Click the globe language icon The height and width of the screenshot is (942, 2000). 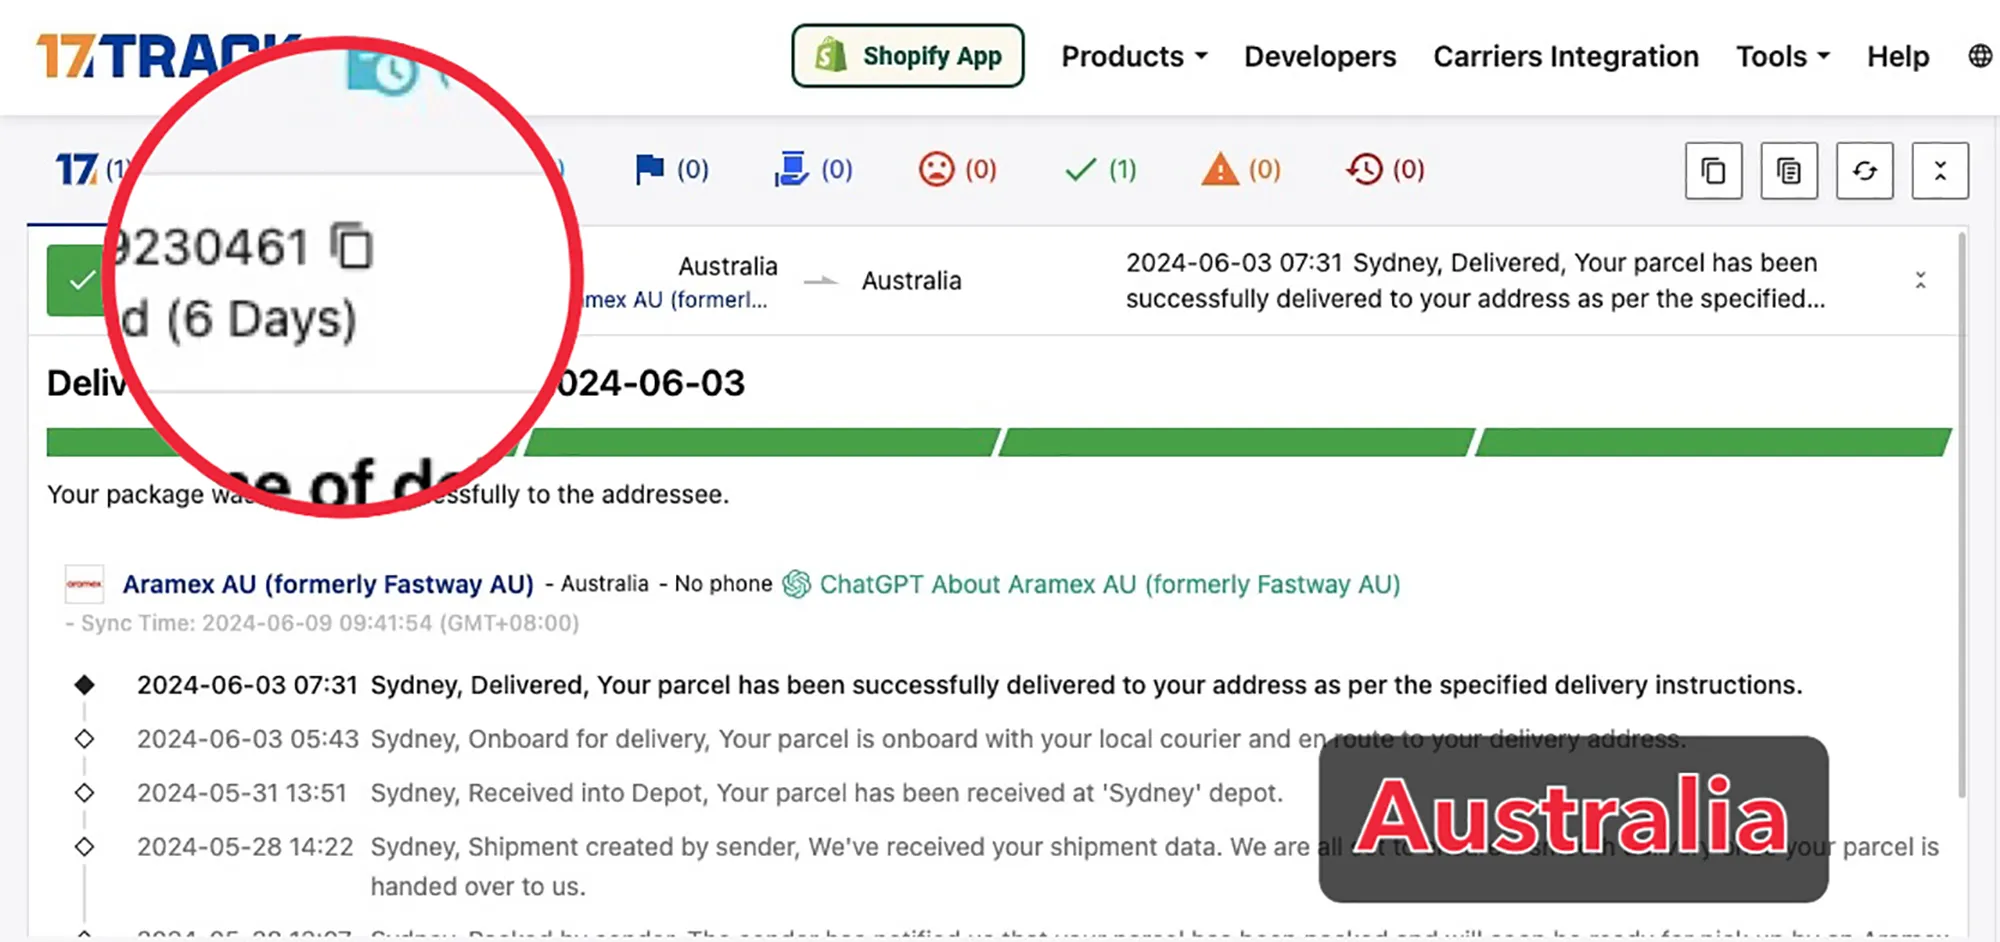[x=1981, y=56]
